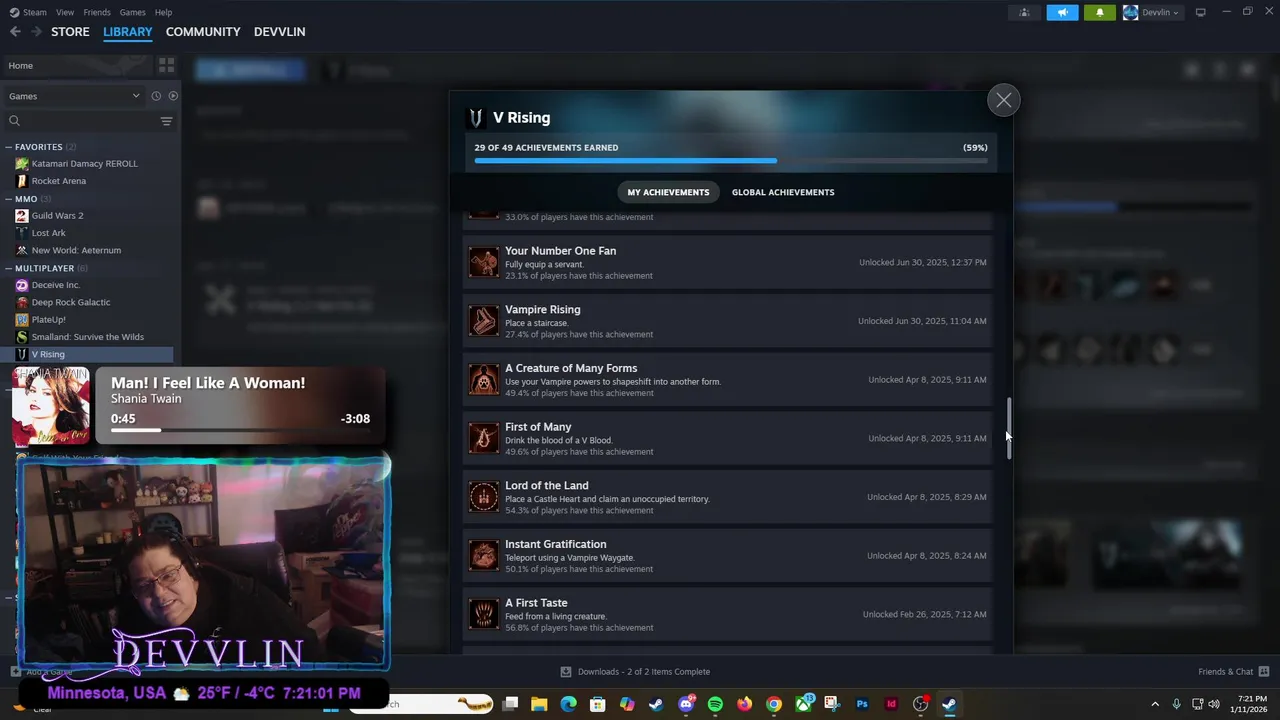Select Deep Rock Galactic in library
Viewport: 1280px width, 720px height.
pos(71,302)
